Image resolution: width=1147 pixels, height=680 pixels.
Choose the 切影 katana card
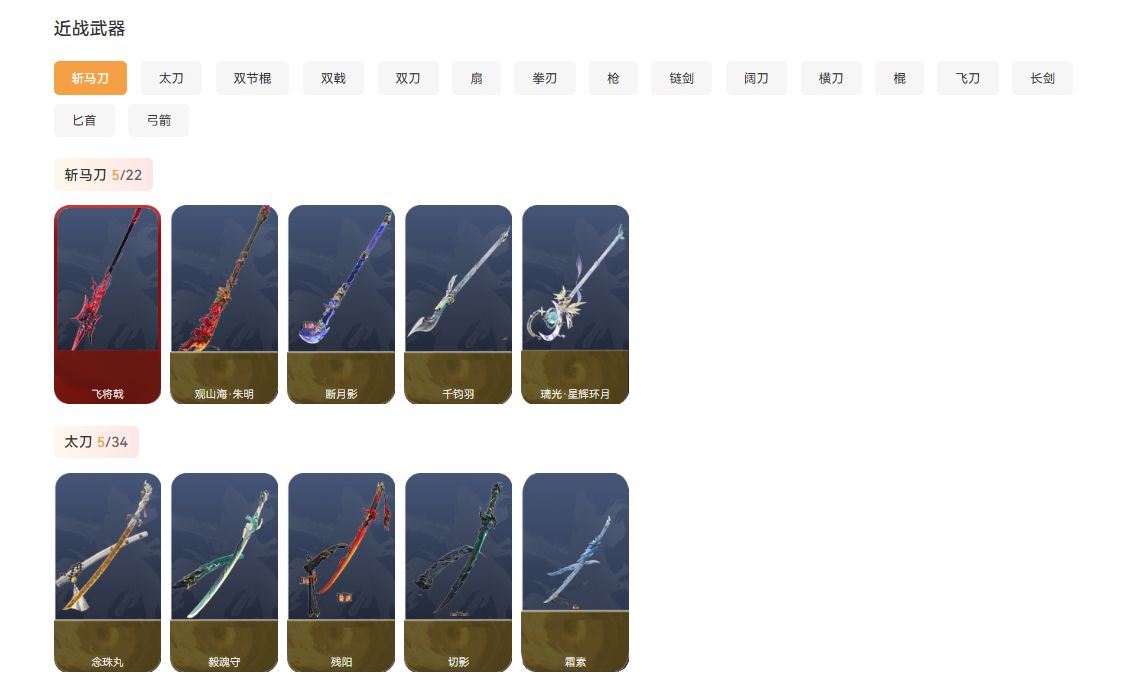pos(459,573)
